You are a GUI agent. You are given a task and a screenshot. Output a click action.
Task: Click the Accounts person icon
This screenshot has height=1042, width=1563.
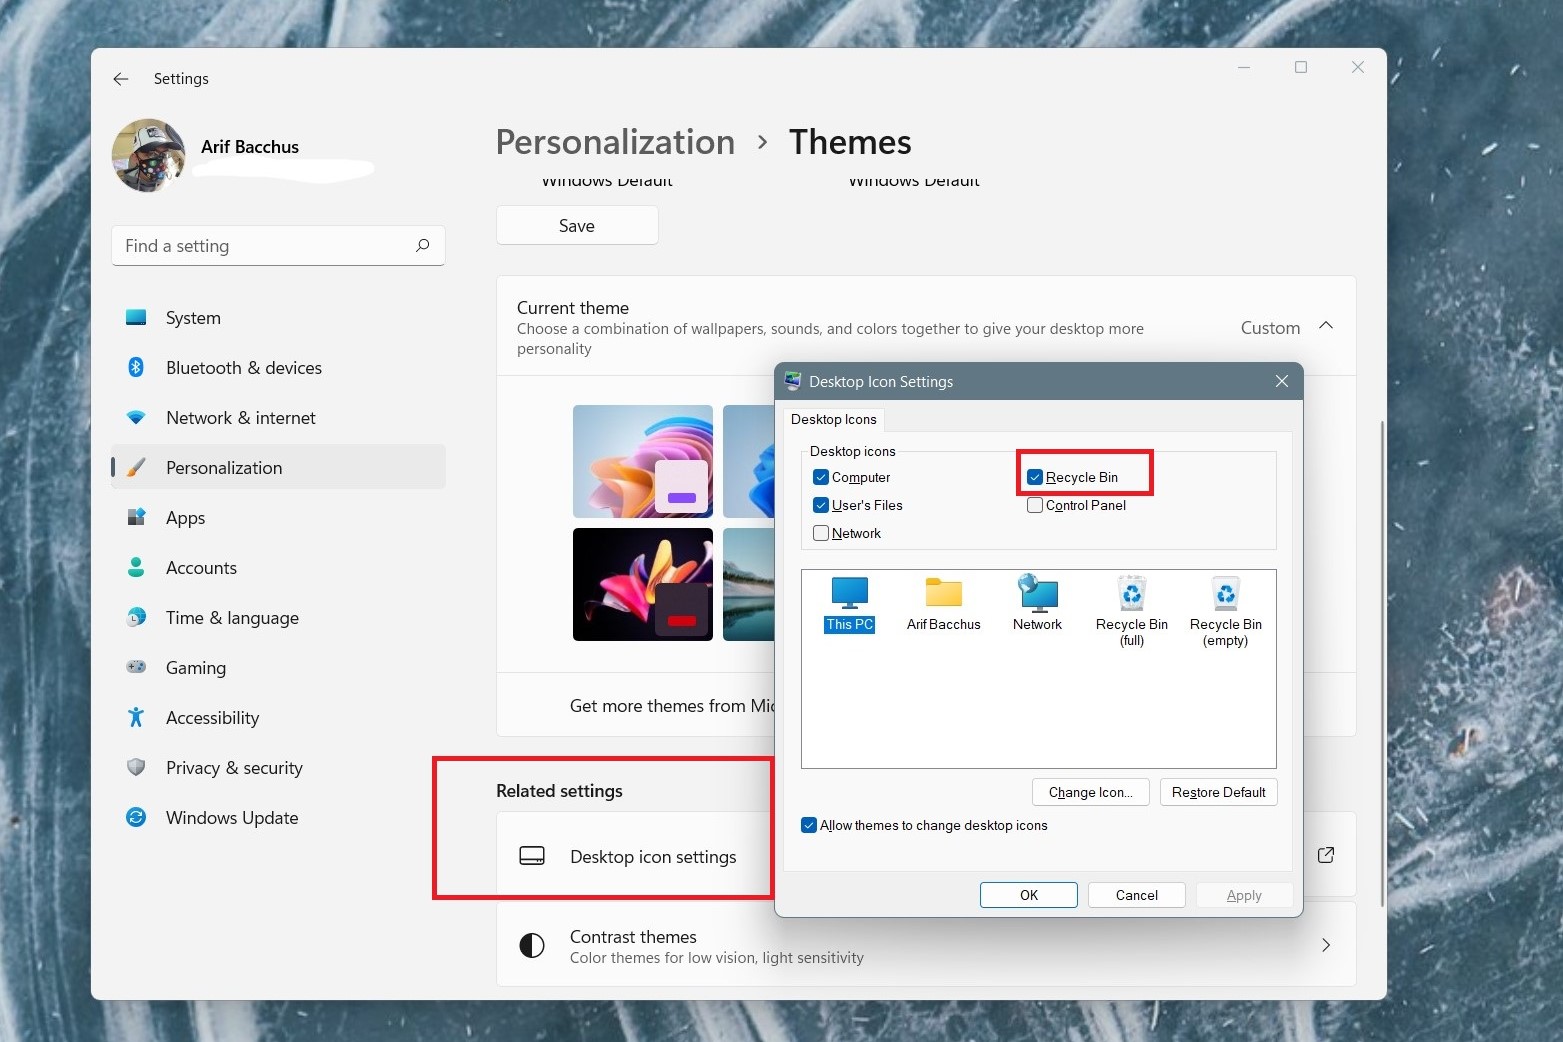pyautogui.click(x=136, y=568)
